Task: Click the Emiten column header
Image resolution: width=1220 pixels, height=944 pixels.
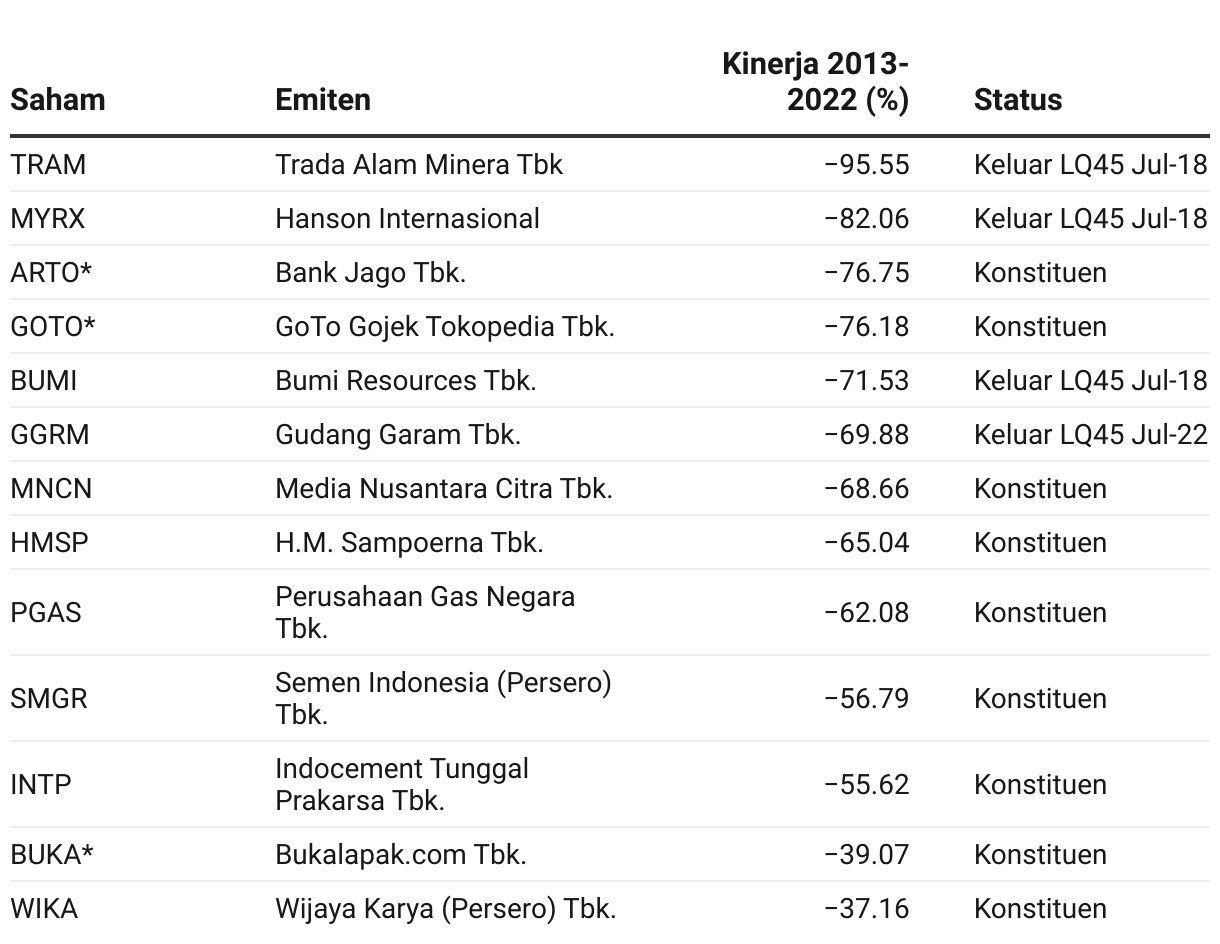Action: point(323,100)
